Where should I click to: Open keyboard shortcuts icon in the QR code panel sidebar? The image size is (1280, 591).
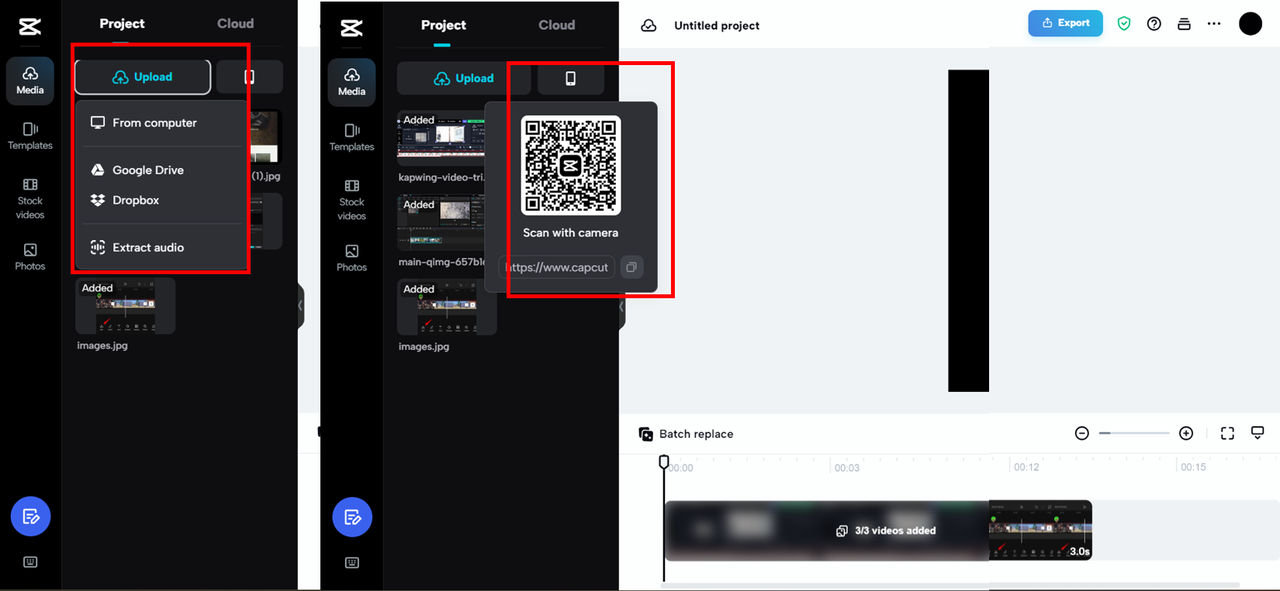[x=352, y=563]
